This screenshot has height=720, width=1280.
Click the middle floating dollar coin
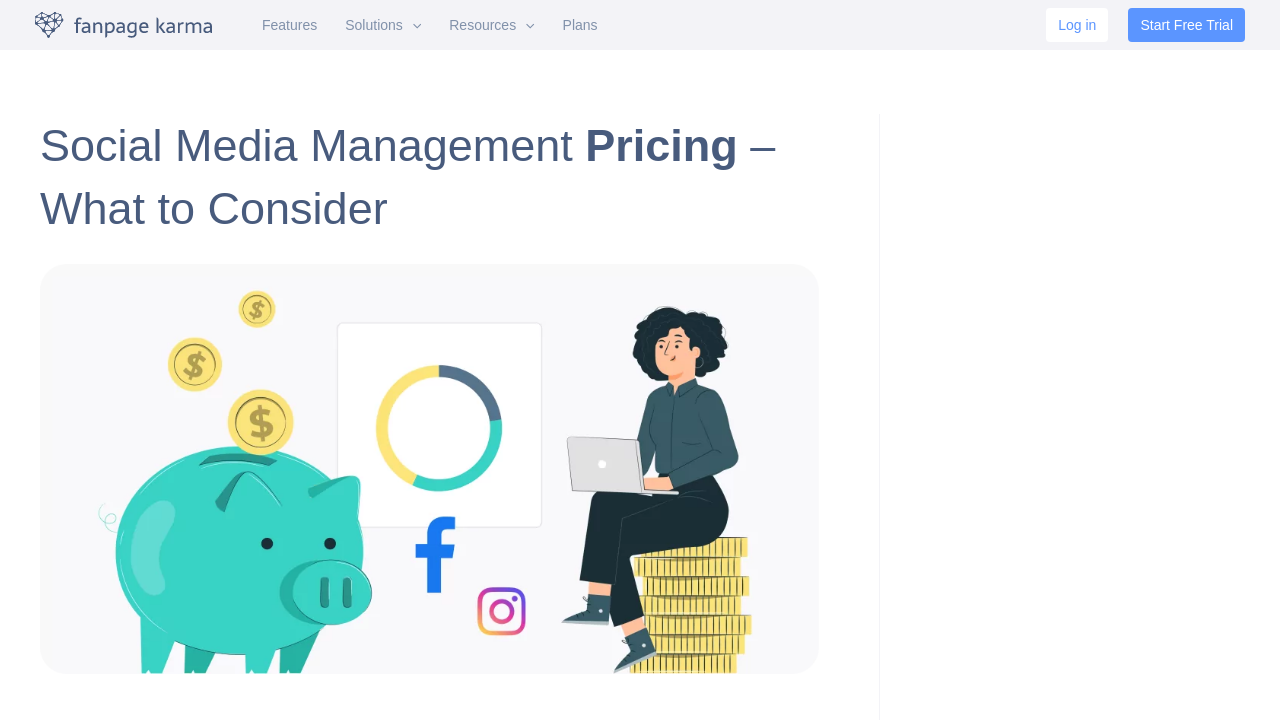pyautogui.click(x=195, y=364)
